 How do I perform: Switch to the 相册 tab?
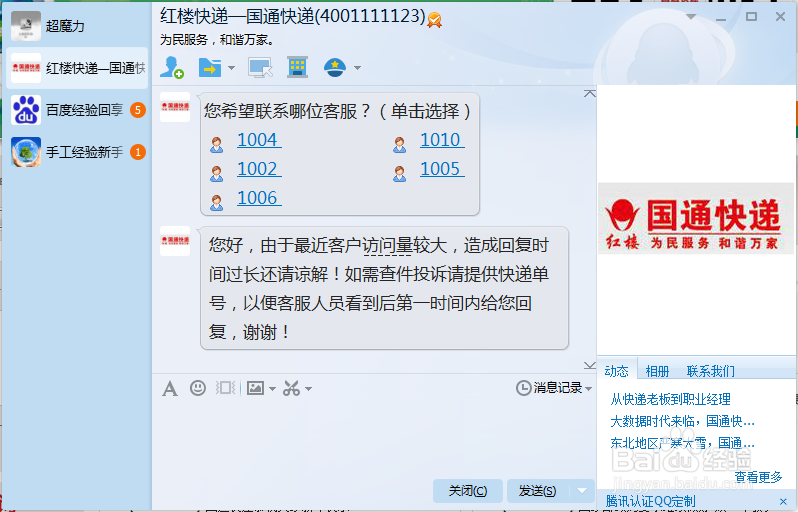point(657,371)
